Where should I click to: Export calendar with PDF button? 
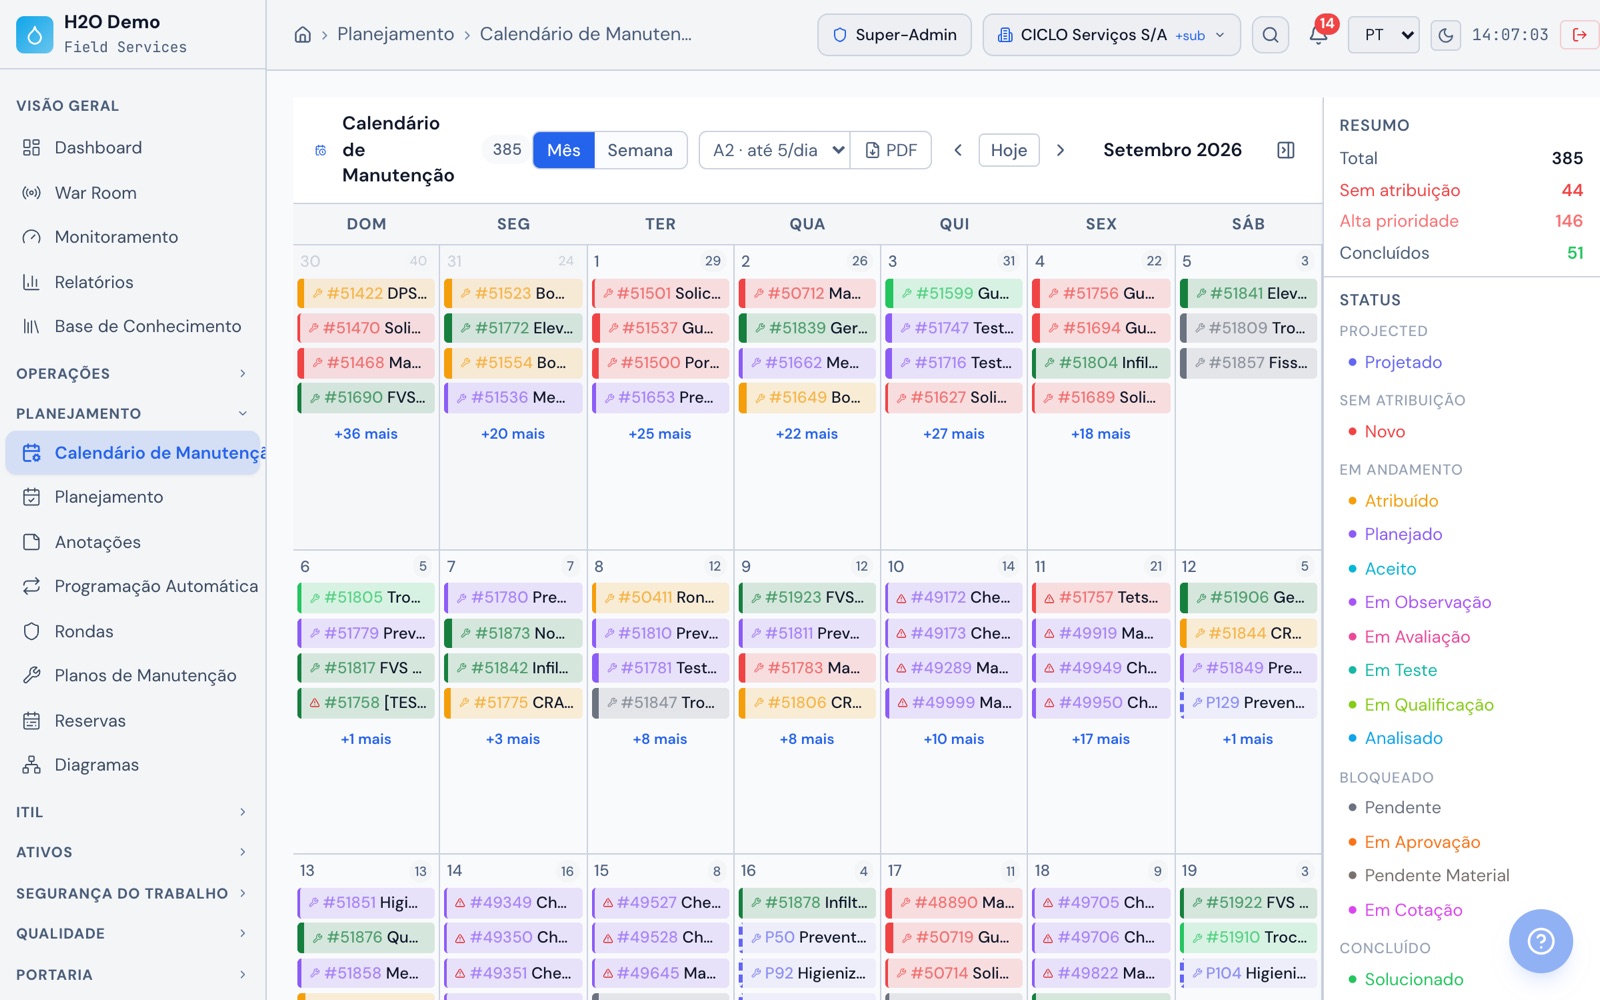pos(891,150)
